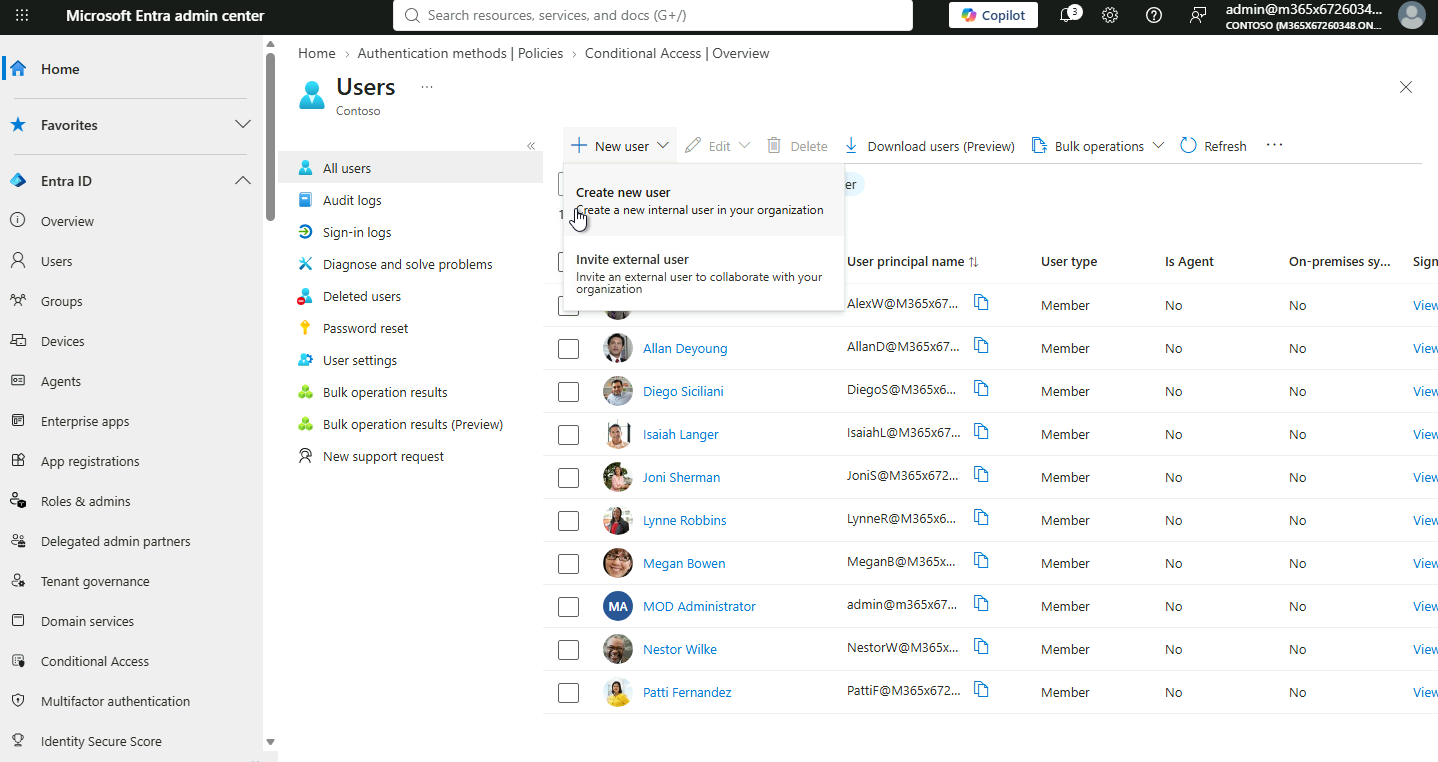Screen dimensions: 1438x762
Task: Open the Help question mark icon
Action: tap(1154, 15)
